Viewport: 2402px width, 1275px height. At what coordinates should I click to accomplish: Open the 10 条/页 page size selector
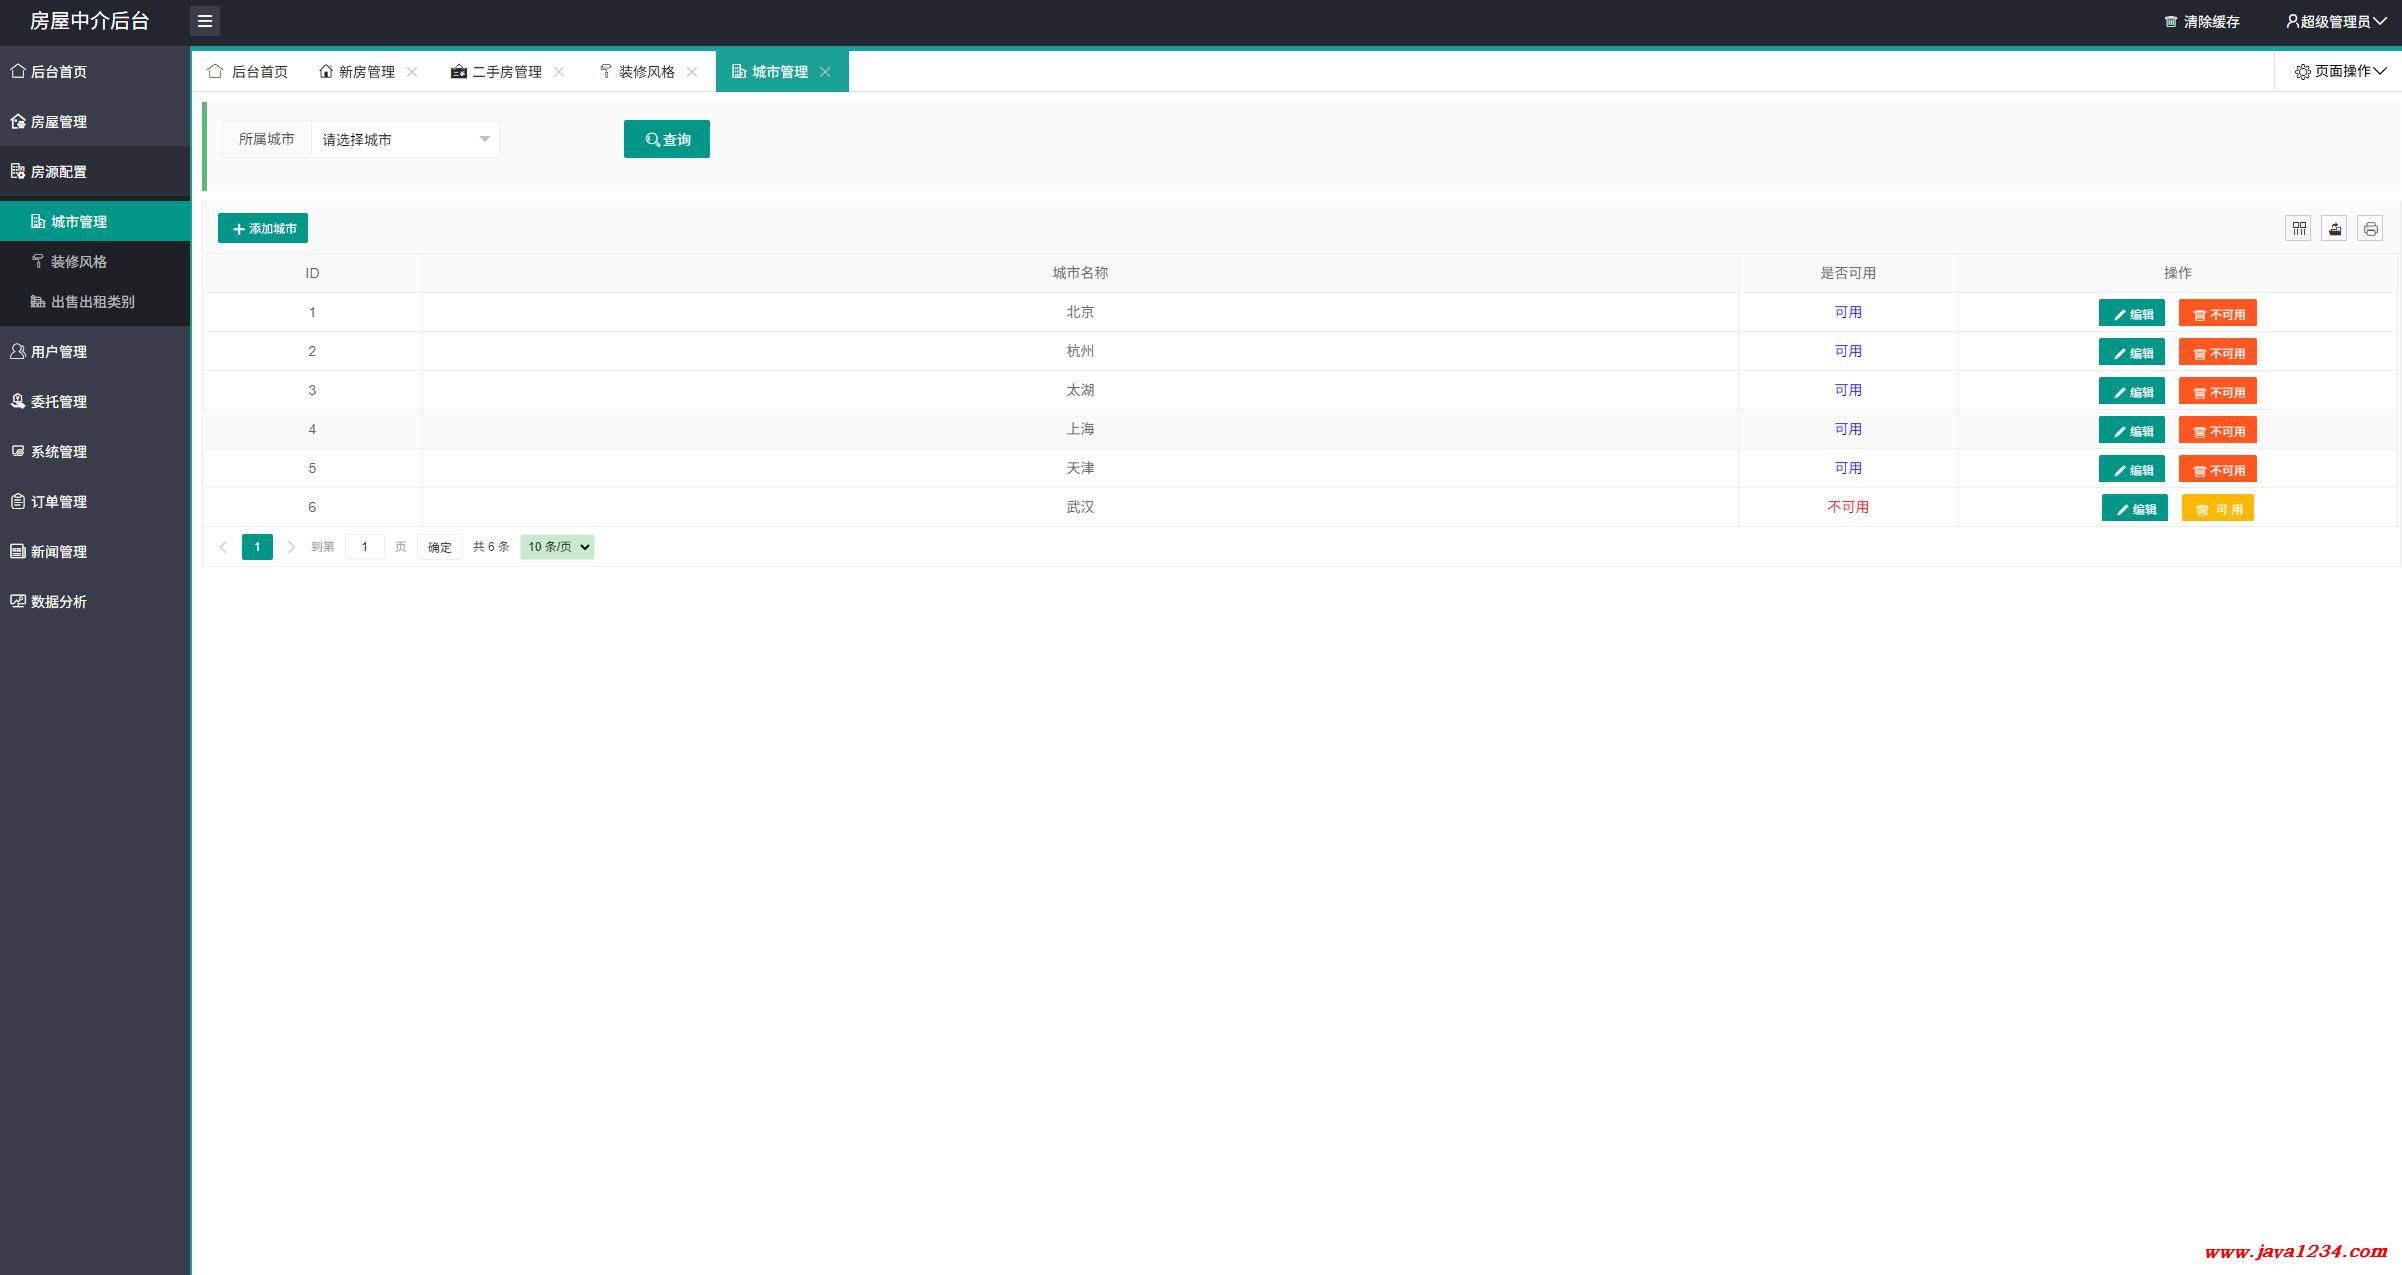557,547
